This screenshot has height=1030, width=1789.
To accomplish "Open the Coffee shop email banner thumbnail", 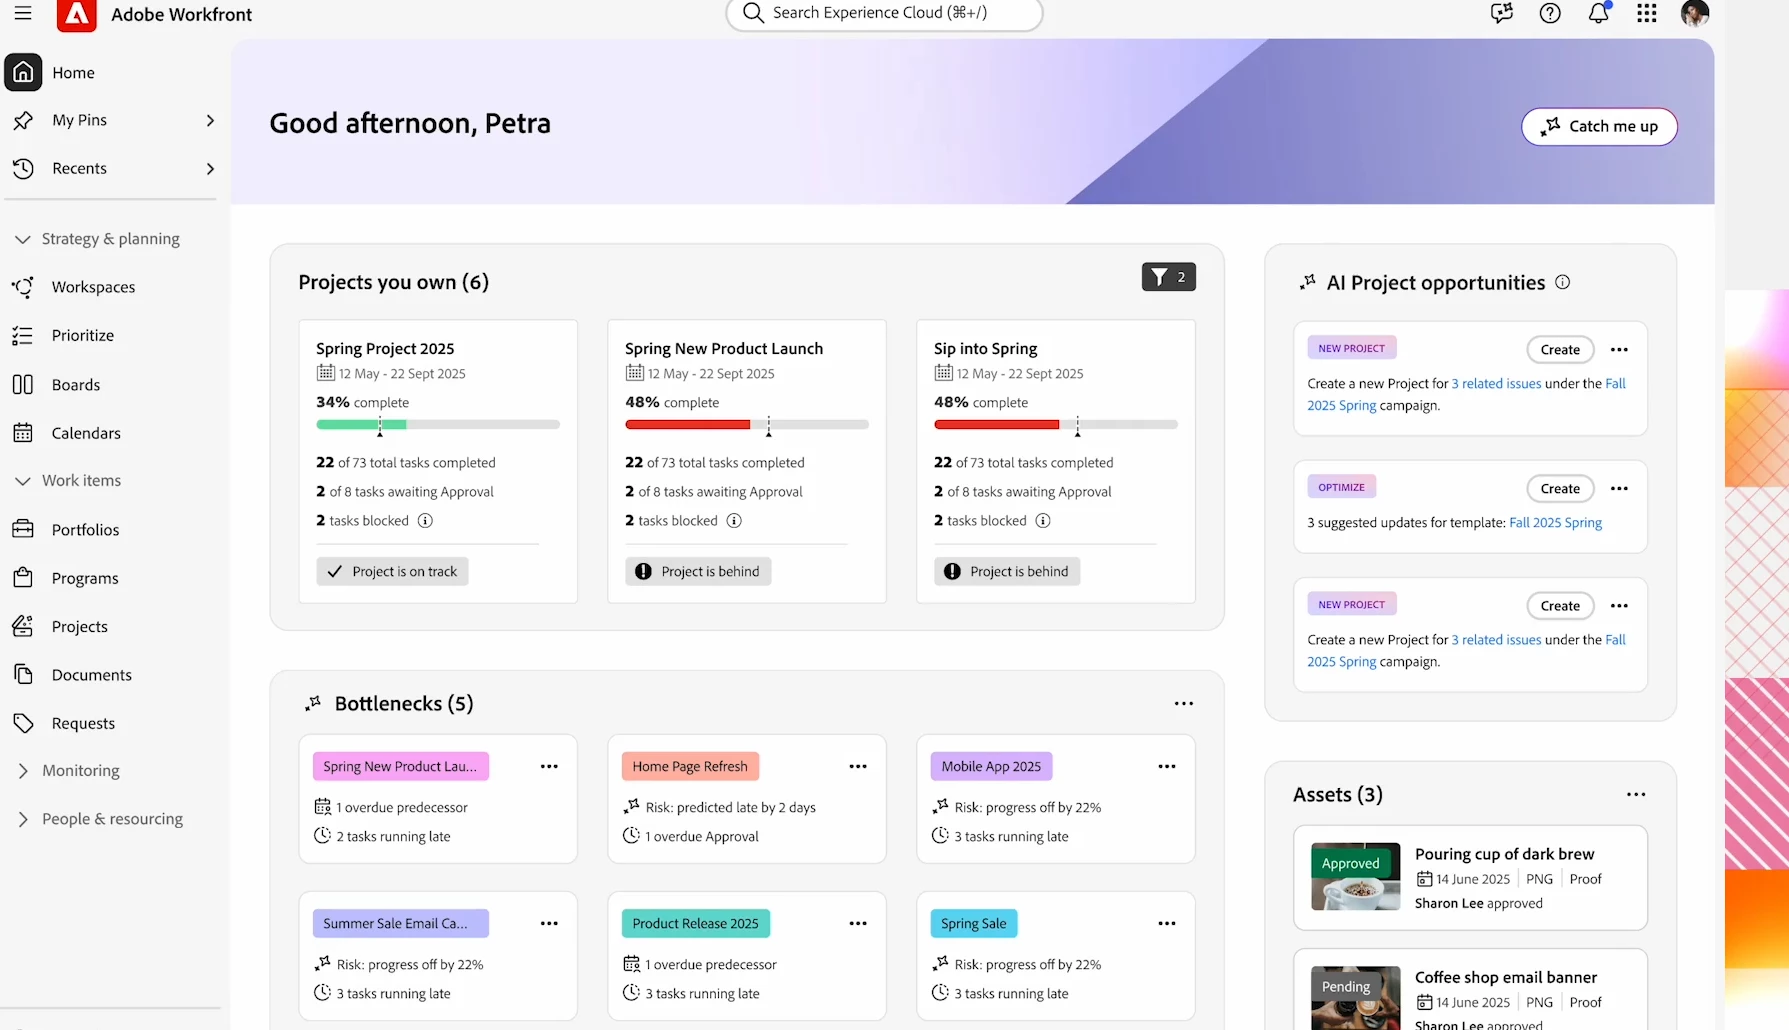I will point(1355,998).
